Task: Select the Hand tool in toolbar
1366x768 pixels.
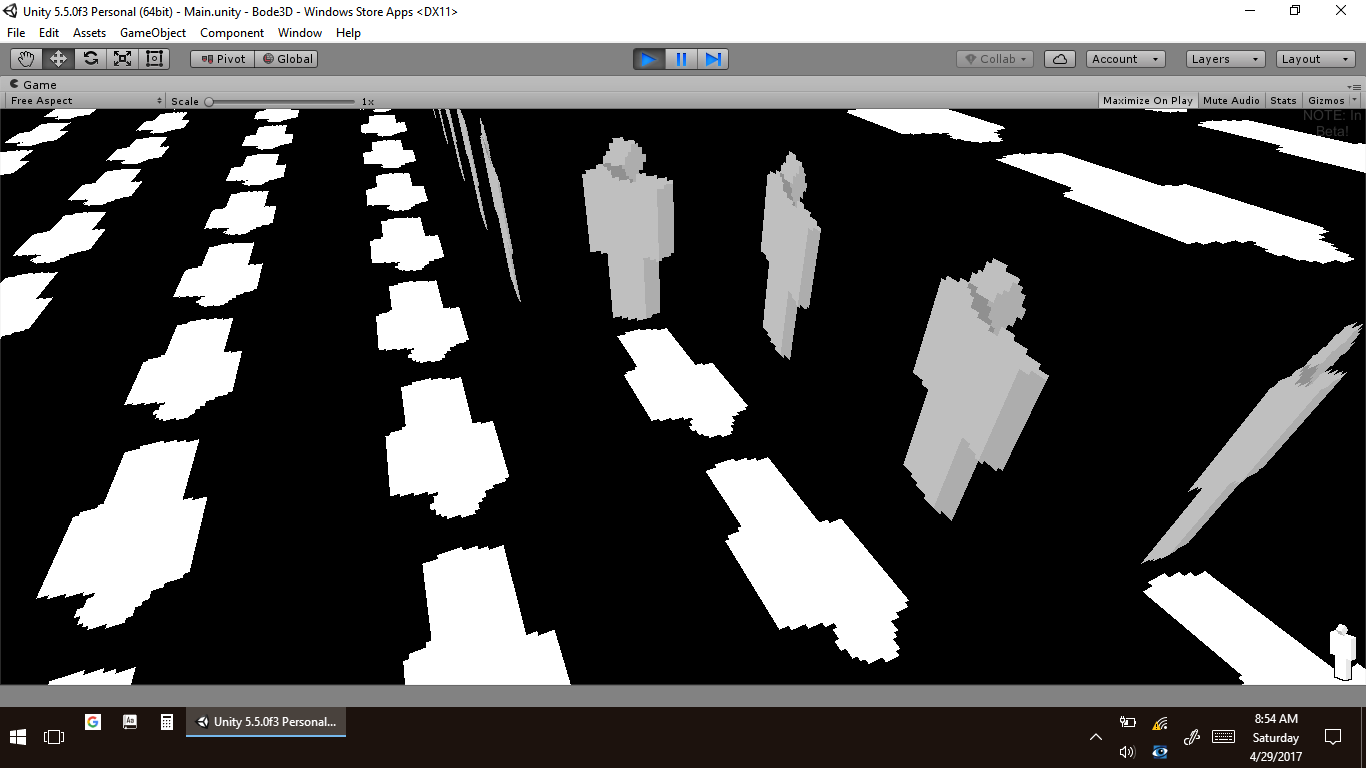Action: tap(26, 59)
